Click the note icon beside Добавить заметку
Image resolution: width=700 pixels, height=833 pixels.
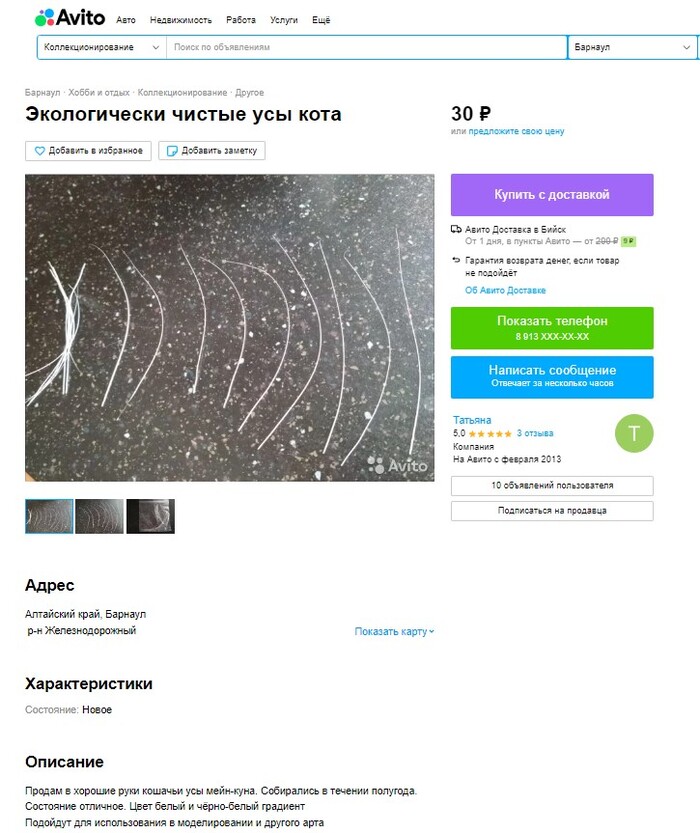(172, 151)
